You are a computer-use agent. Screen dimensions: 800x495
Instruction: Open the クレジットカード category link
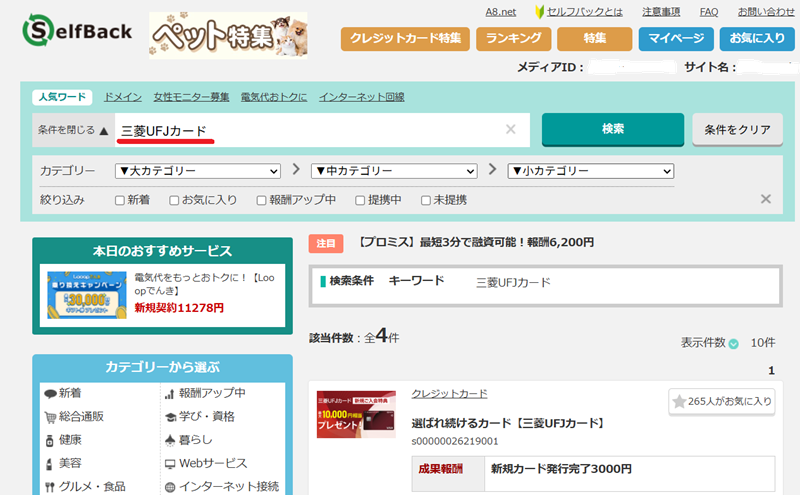click(x=449, y=393)
